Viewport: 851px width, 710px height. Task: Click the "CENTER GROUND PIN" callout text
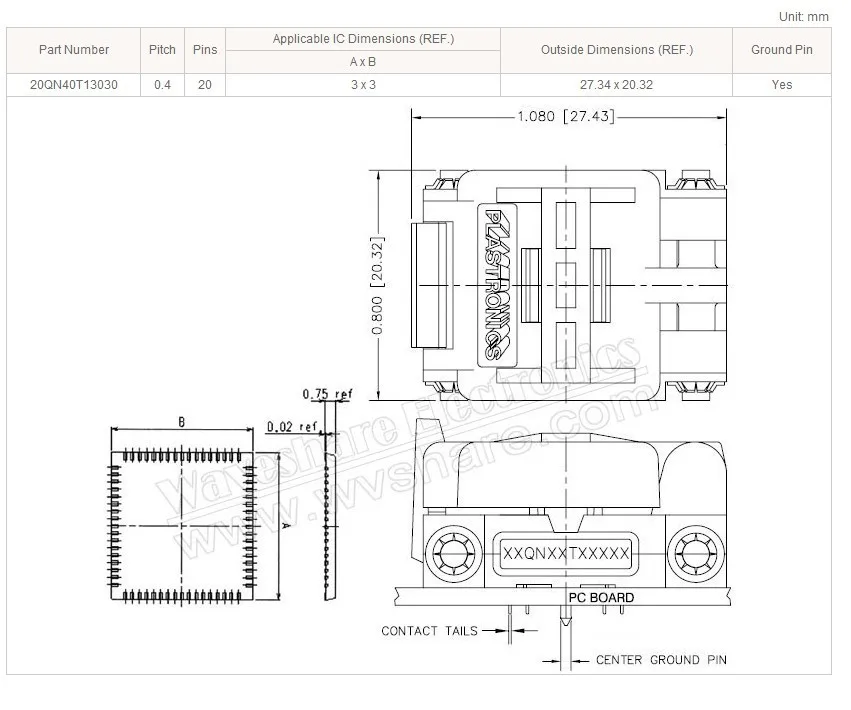point(661,660)
